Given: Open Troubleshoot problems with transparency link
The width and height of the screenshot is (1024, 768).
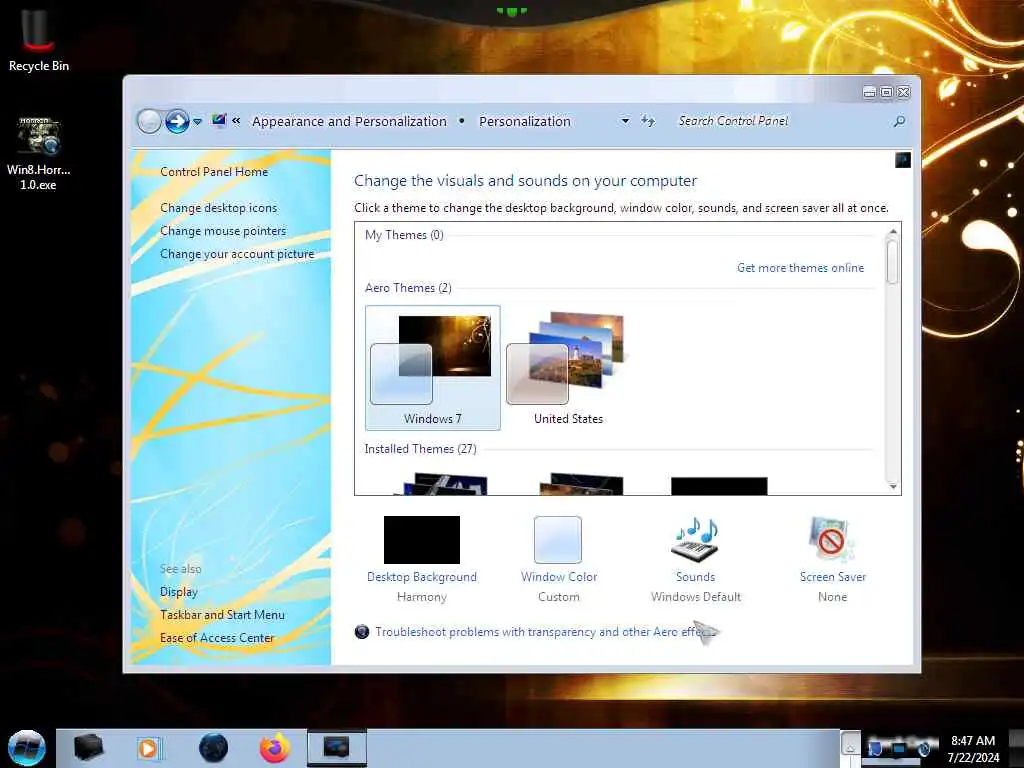Looking at the screenshot, I should [x=544, y=632].
